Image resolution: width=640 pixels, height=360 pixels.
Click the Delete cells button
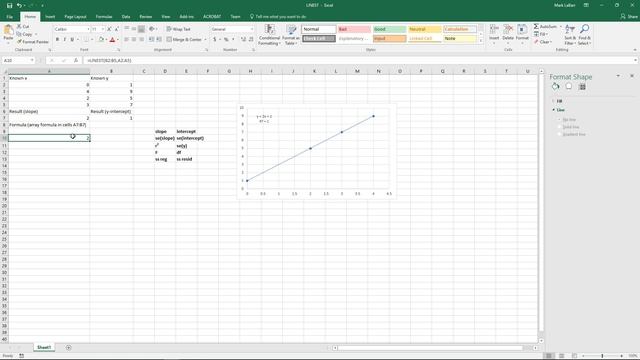point(508,33)
